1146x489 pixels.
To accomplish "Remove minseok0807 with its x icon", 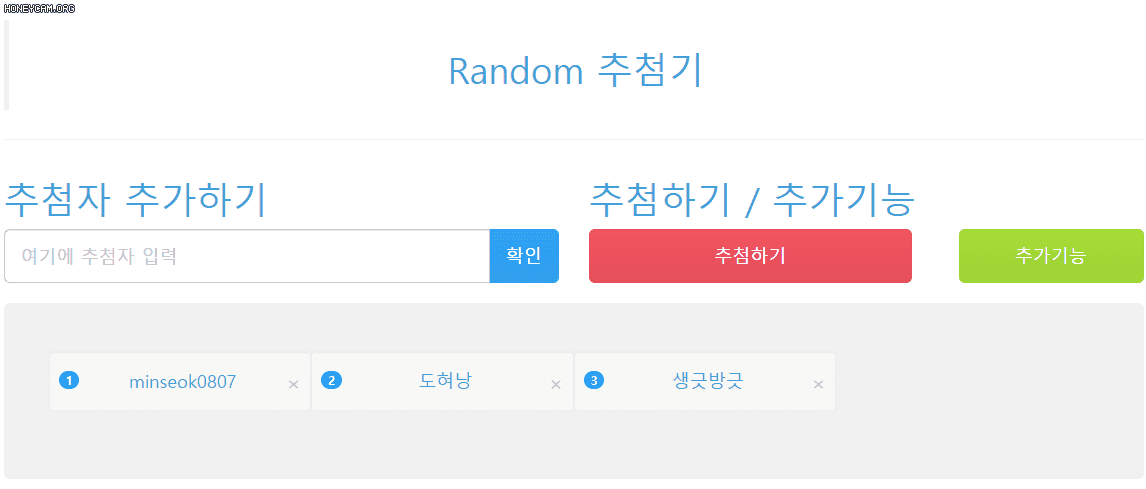I will (293, 384).
